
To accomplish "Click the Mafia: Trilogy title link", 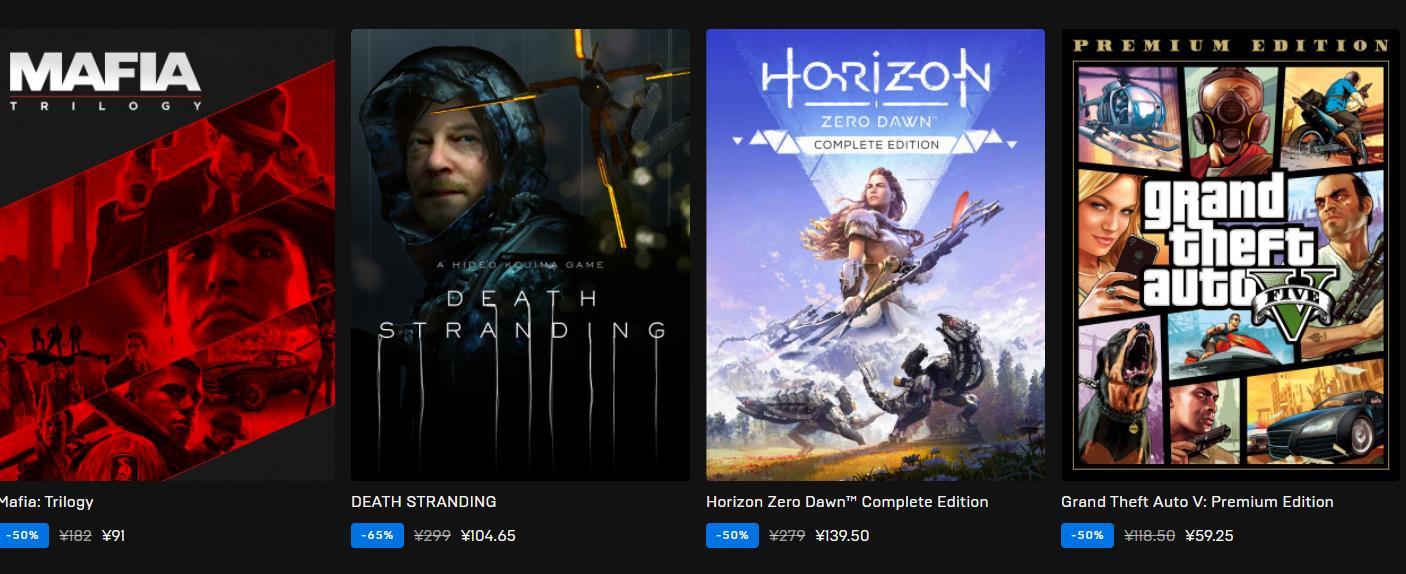I will click(x=46, y=502).
